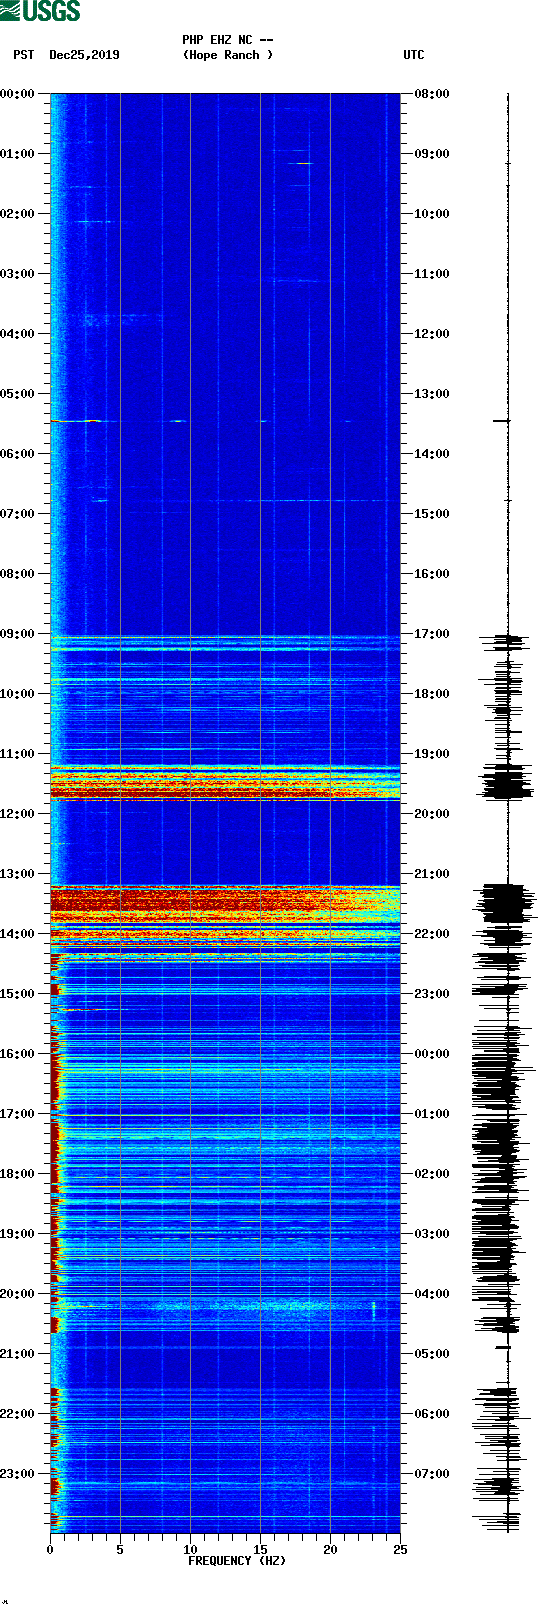552x1613 pixels.
Task: Select the Dec25,2019 date text
Action: 84,55
